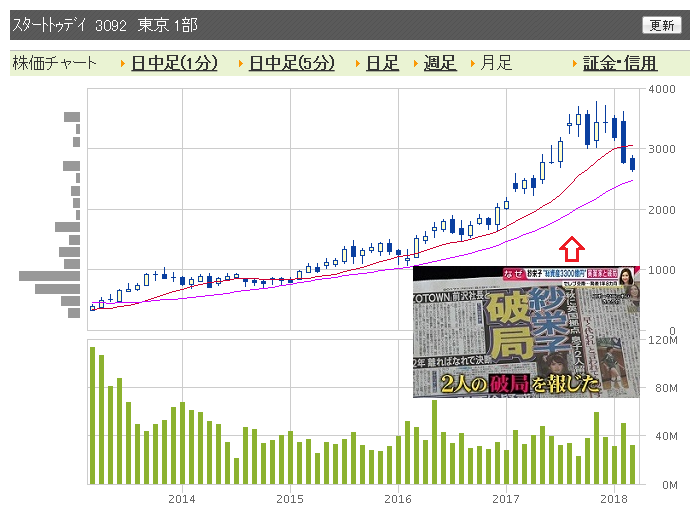
Task: Click the tallest first green volume bar
Action: coord(92,415)
